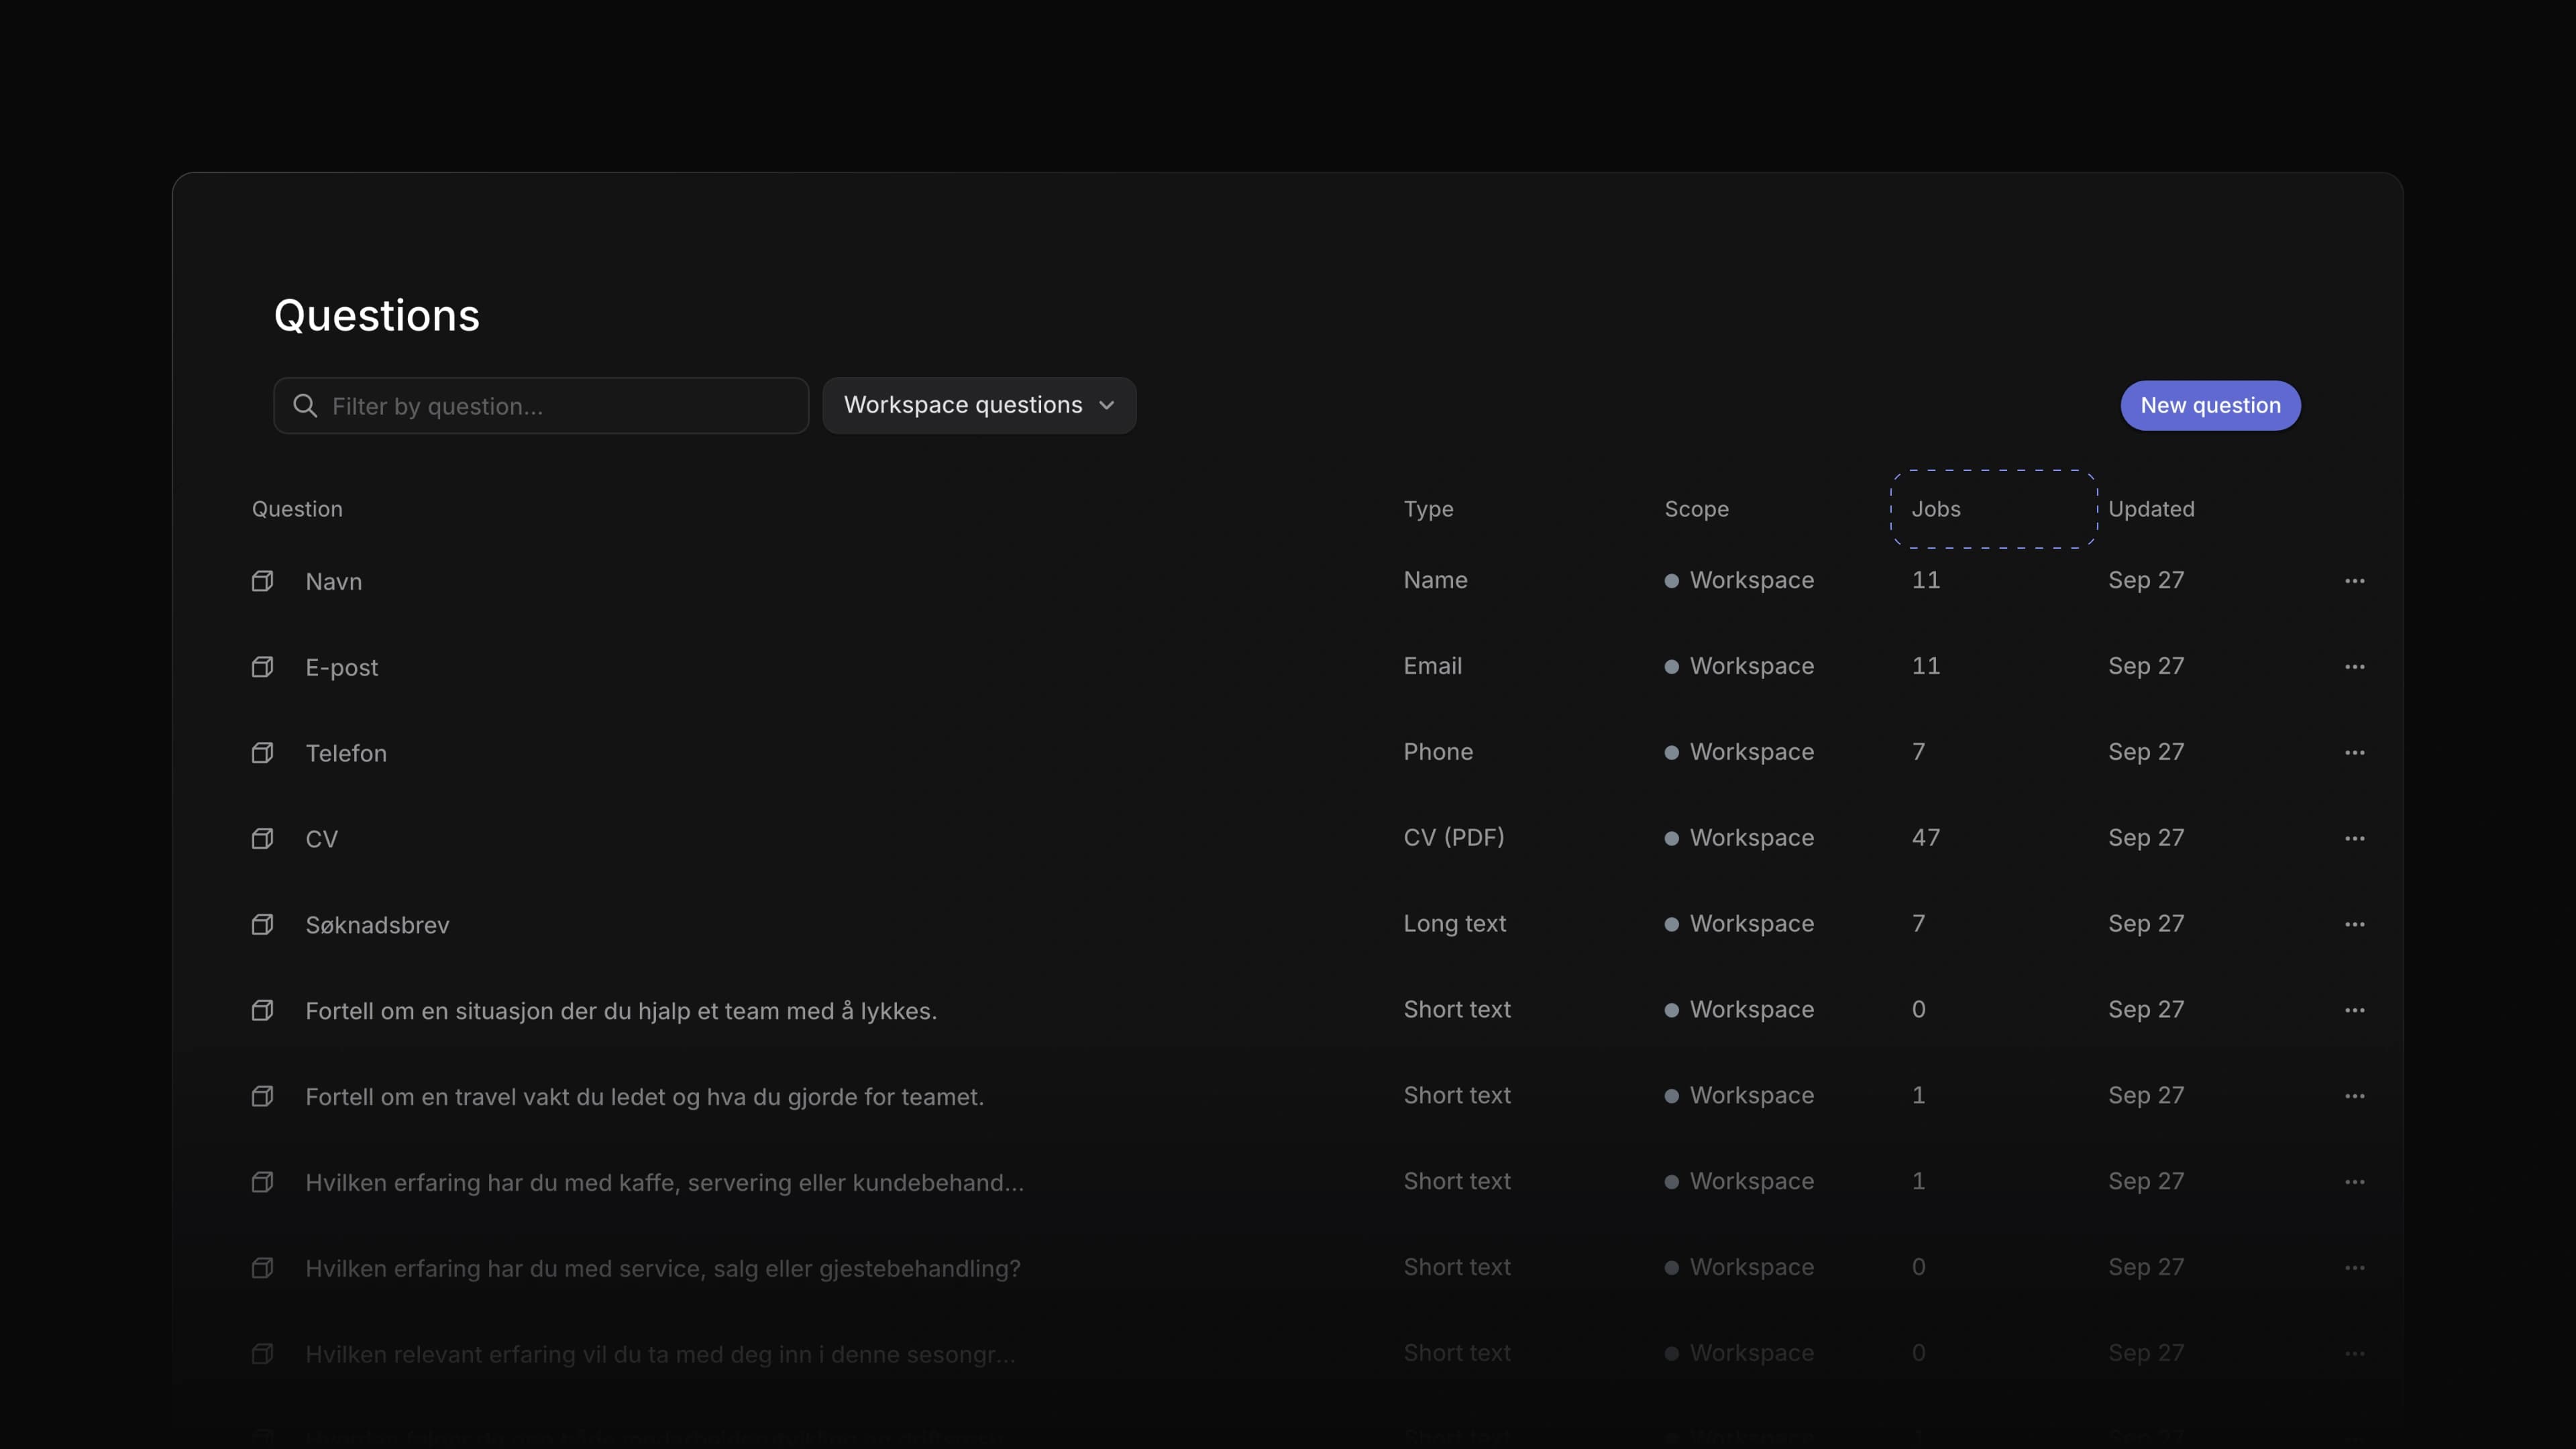Open the more-options menu for the CV row
Screen dimensions: 2576x1449
[2354, 839]
